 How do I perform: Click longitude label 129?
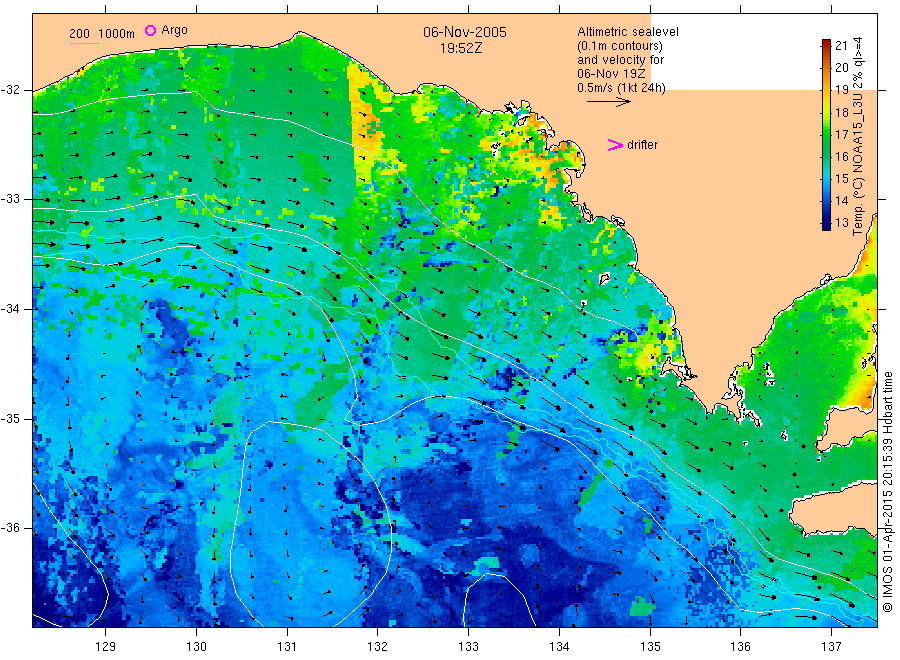click(x=106, y=647)
